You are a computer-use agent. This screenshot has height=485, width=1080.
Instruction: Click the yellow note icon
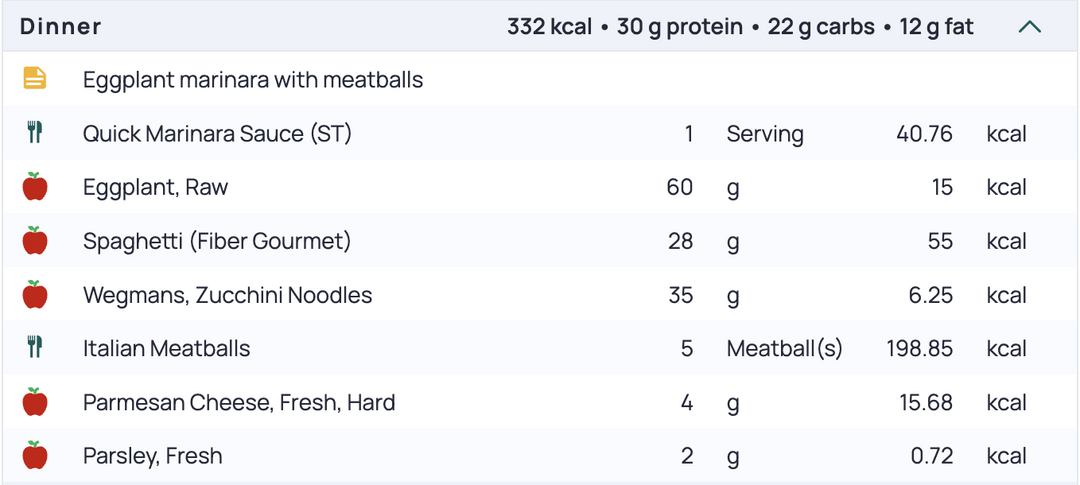pos(35,79)
